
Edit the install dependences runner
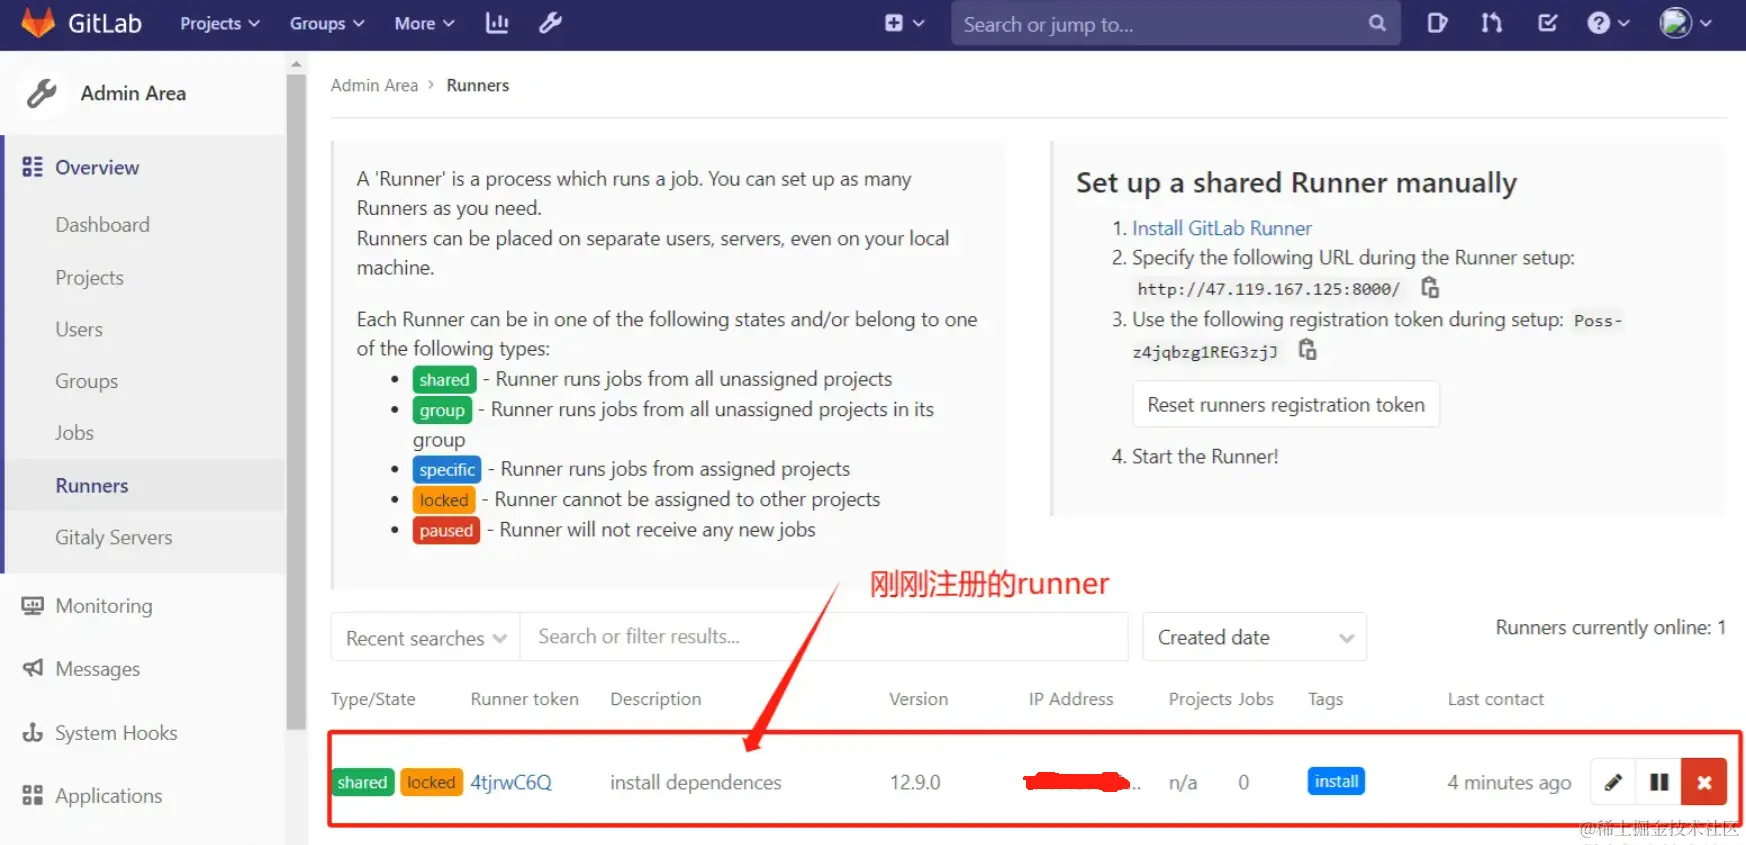pyautogui.click(x=1612, y=782)
